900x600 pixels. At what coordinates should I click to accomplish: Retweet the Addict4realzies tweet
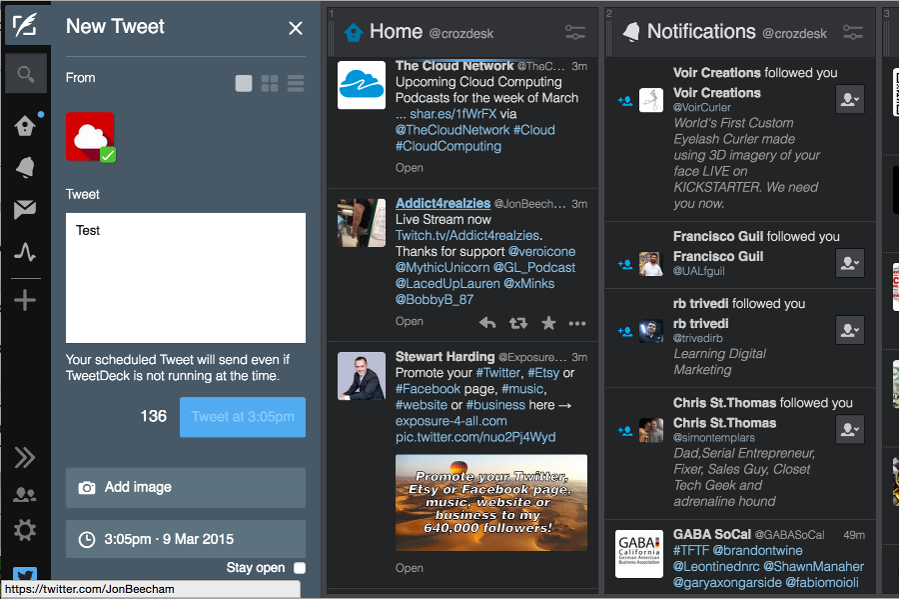click(x=518, y=323)
